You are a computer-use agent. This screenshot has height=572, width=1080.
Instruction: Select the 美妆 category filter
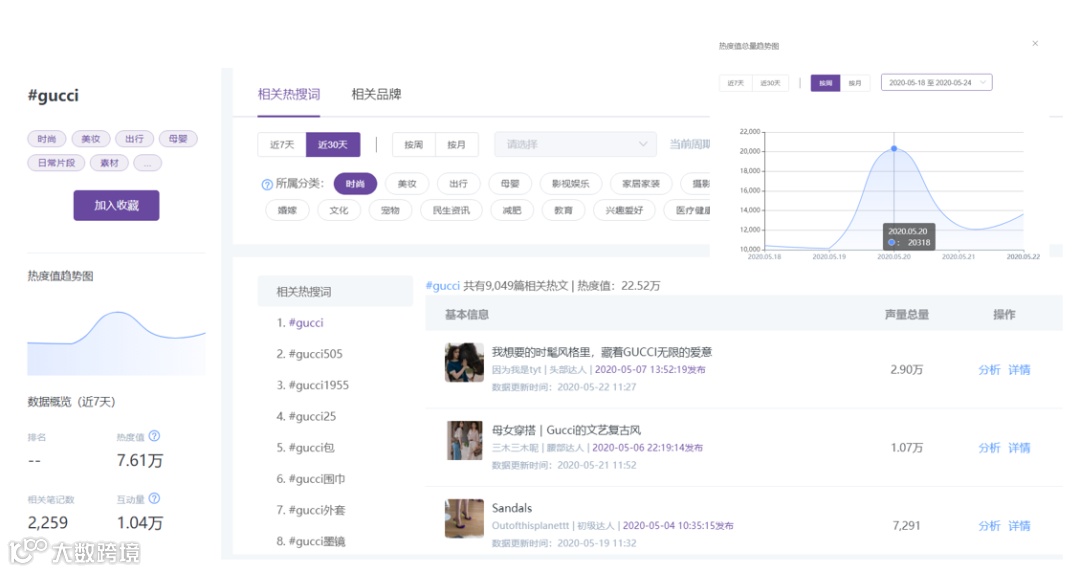(407, 183)
